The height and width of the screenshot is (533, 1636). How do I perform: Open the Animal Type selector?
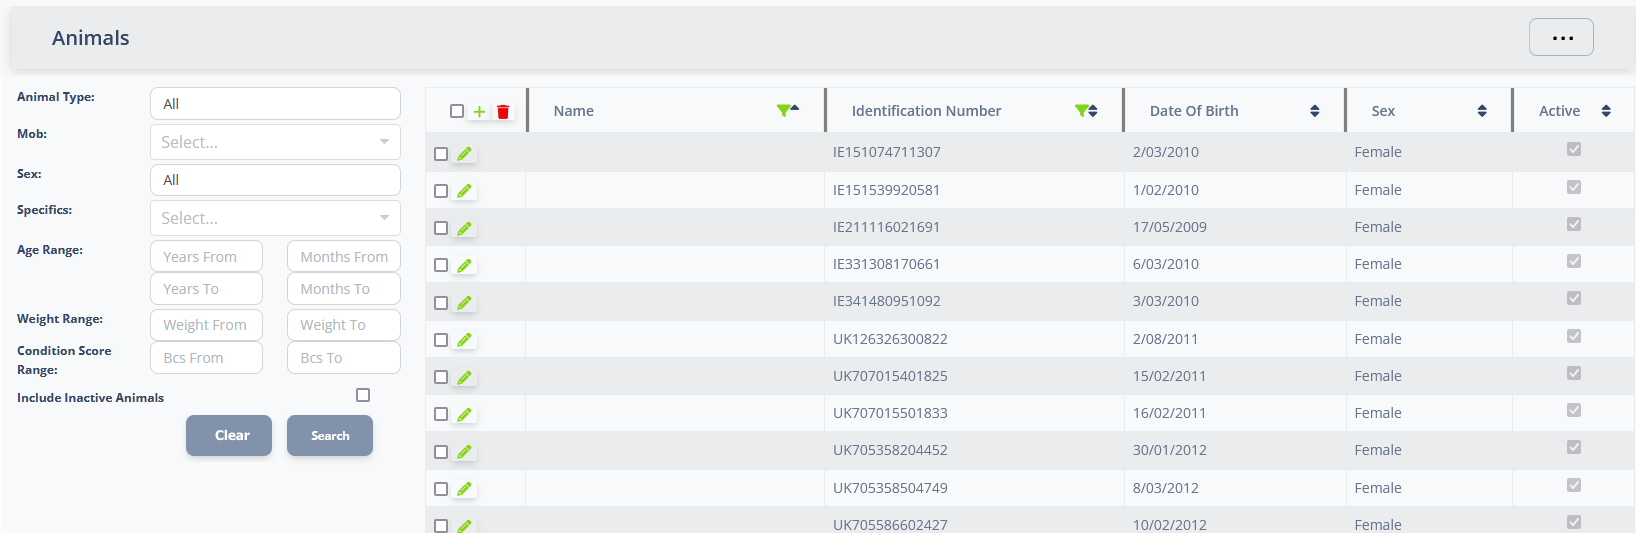coord(275,104)
